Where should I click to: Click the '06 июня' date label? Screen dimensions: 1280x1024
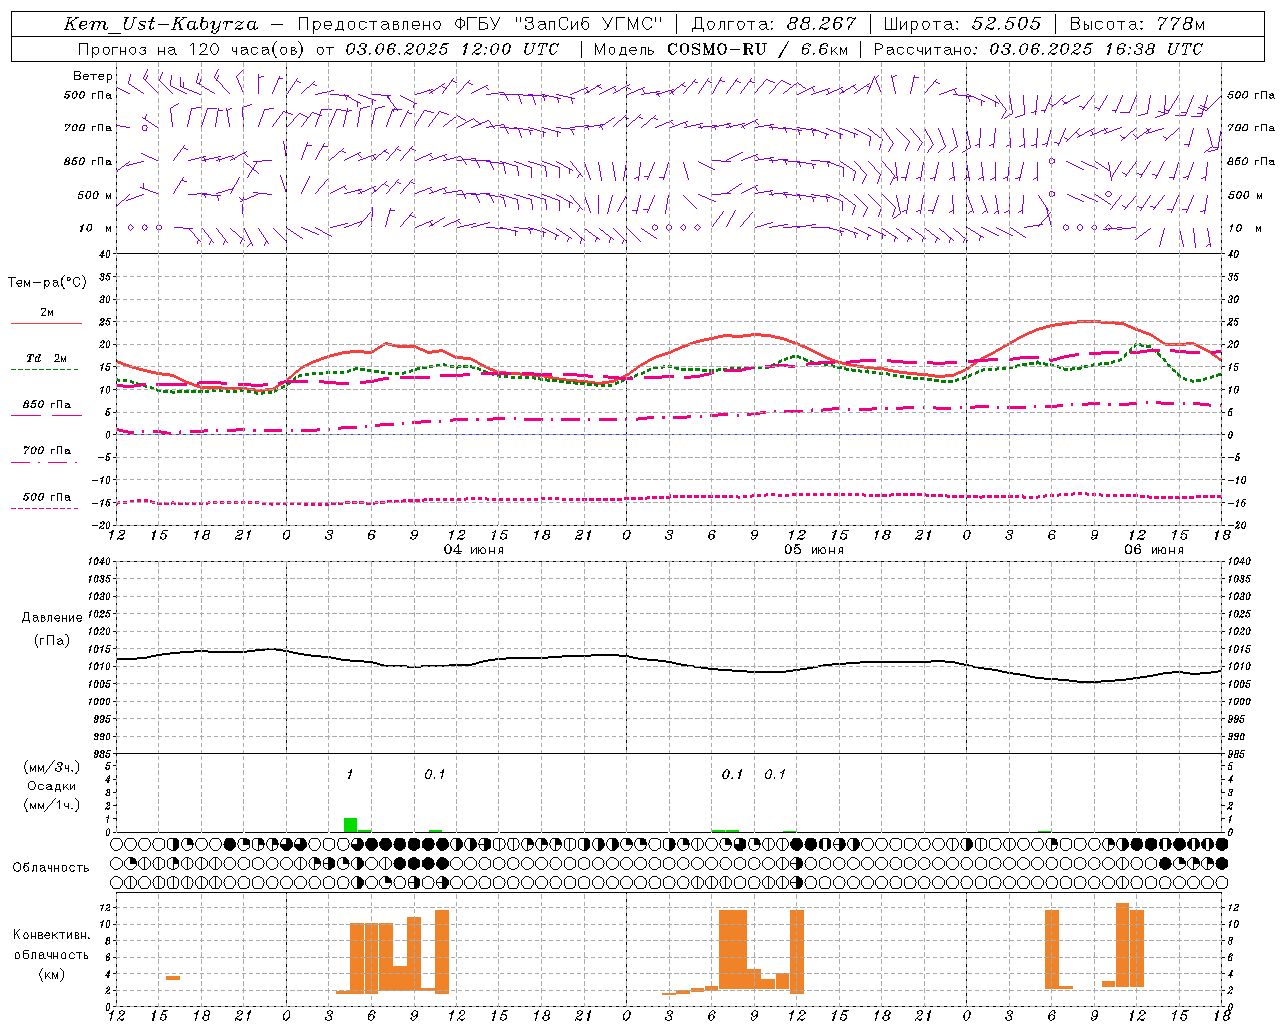coord(1154,550)
